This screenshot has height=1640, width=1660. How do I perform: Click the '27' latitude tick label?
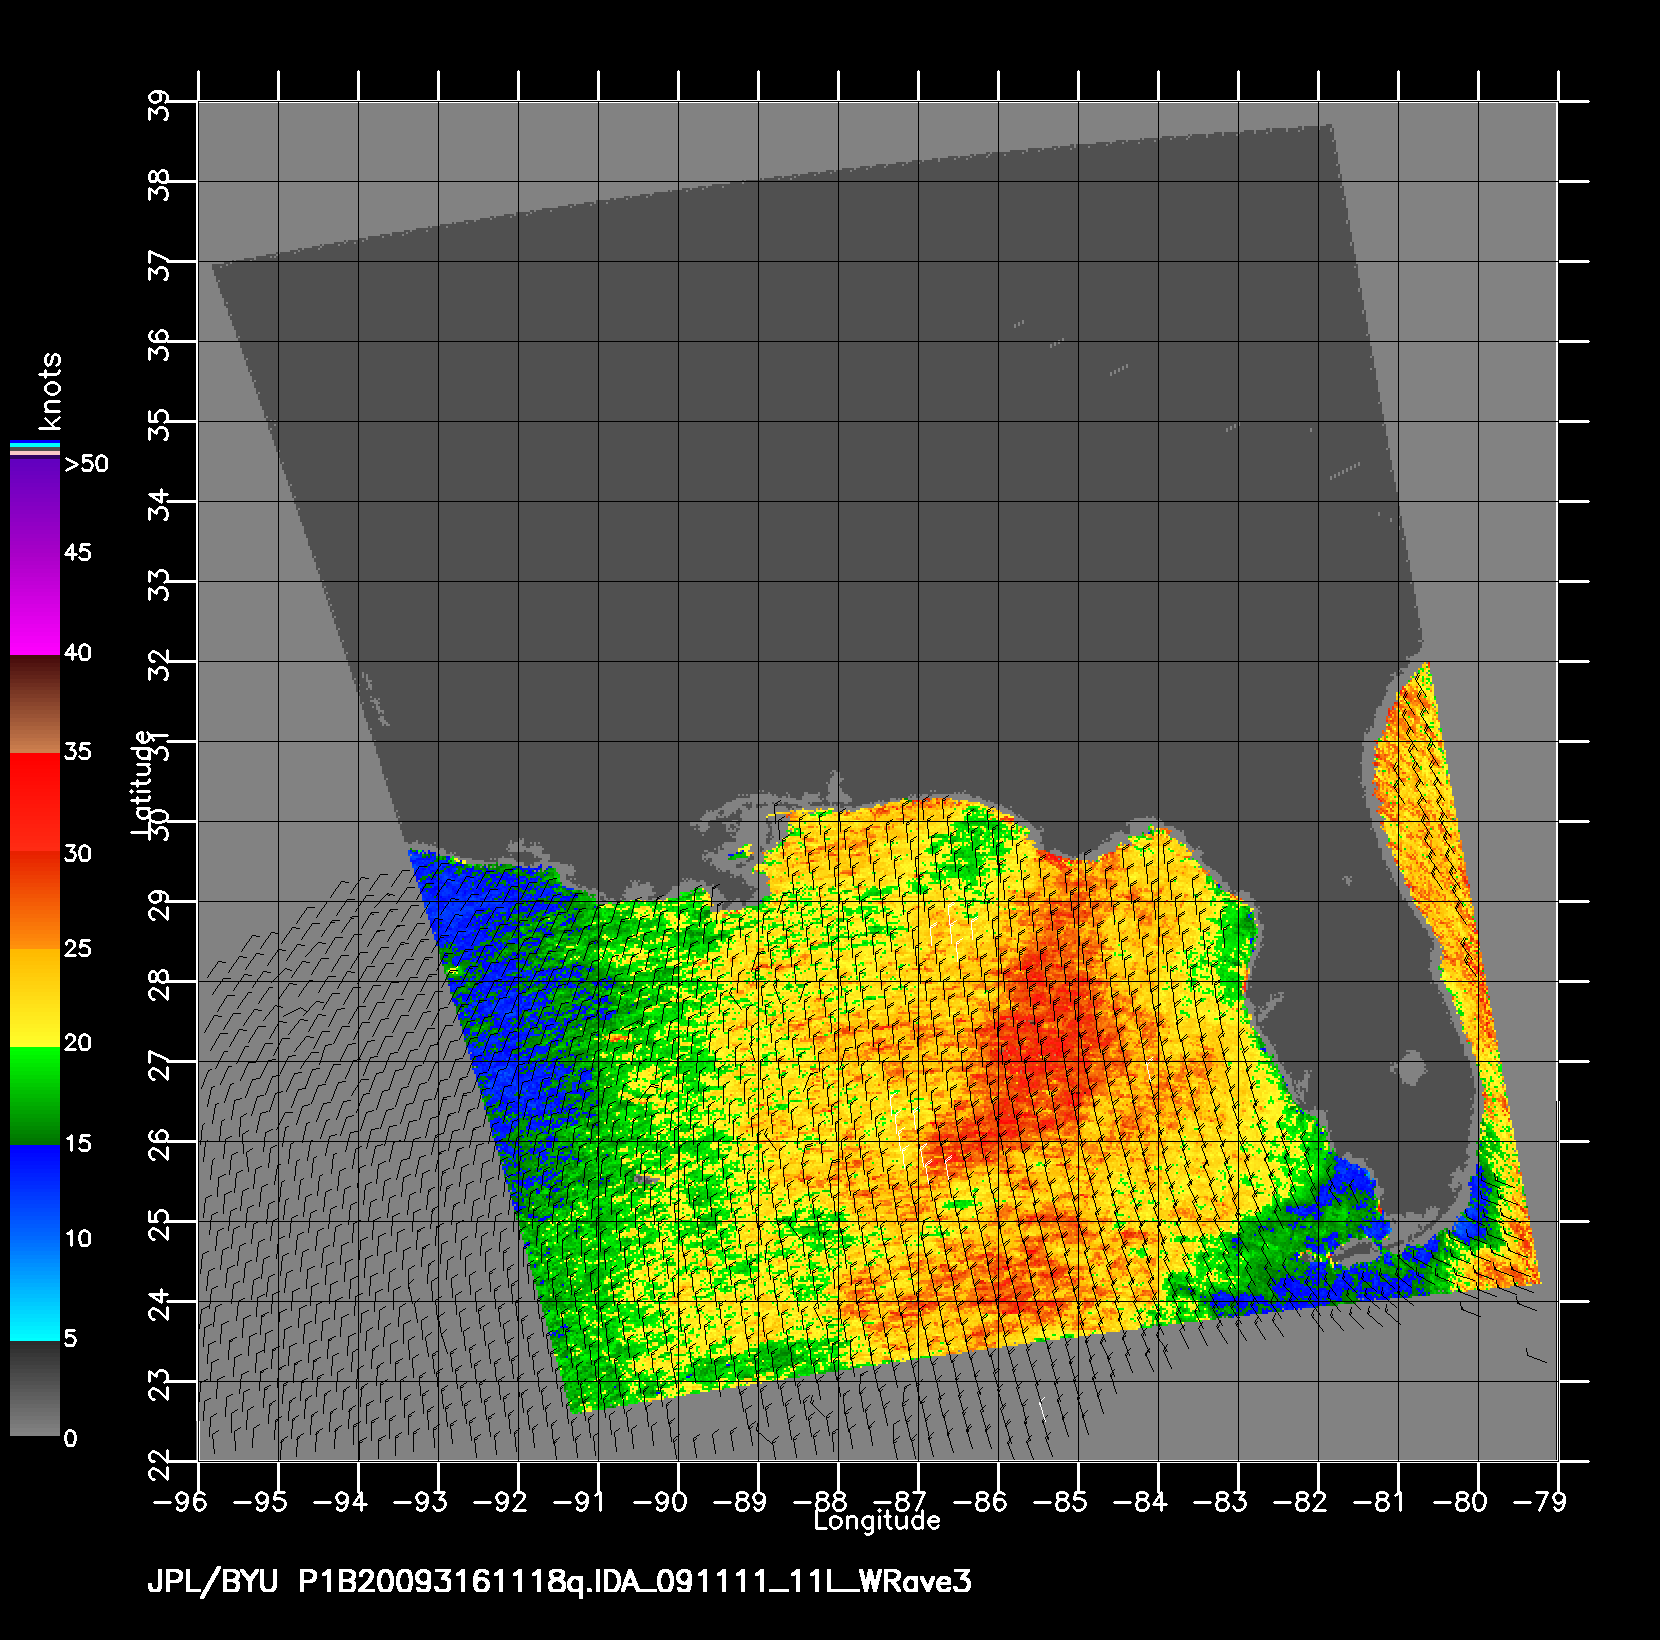159,1064
